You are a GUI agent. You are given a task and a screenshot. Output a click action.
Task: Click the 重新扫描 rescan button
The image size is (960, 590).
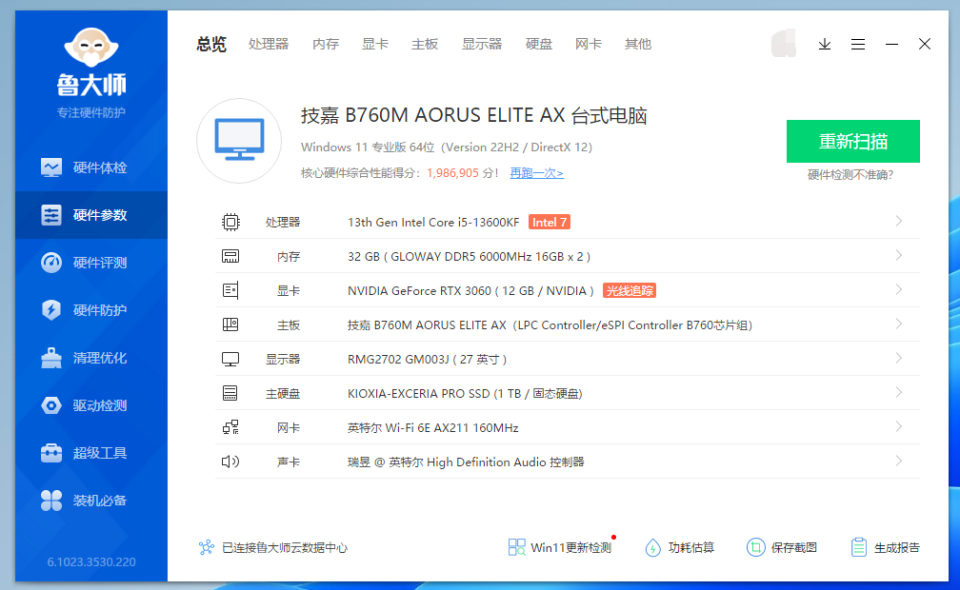pos(852,141)
